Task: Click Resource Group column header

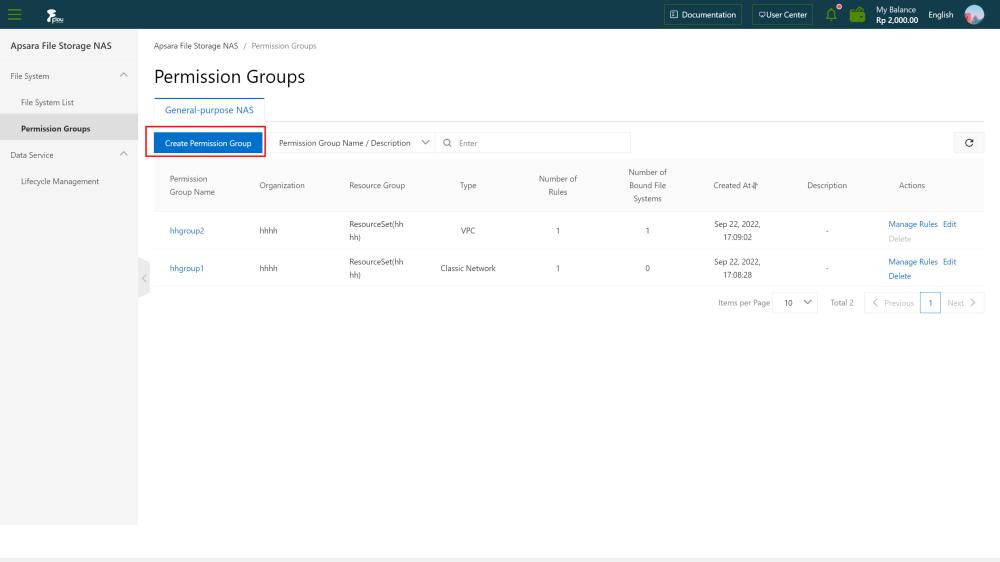Action: (377, 185)
